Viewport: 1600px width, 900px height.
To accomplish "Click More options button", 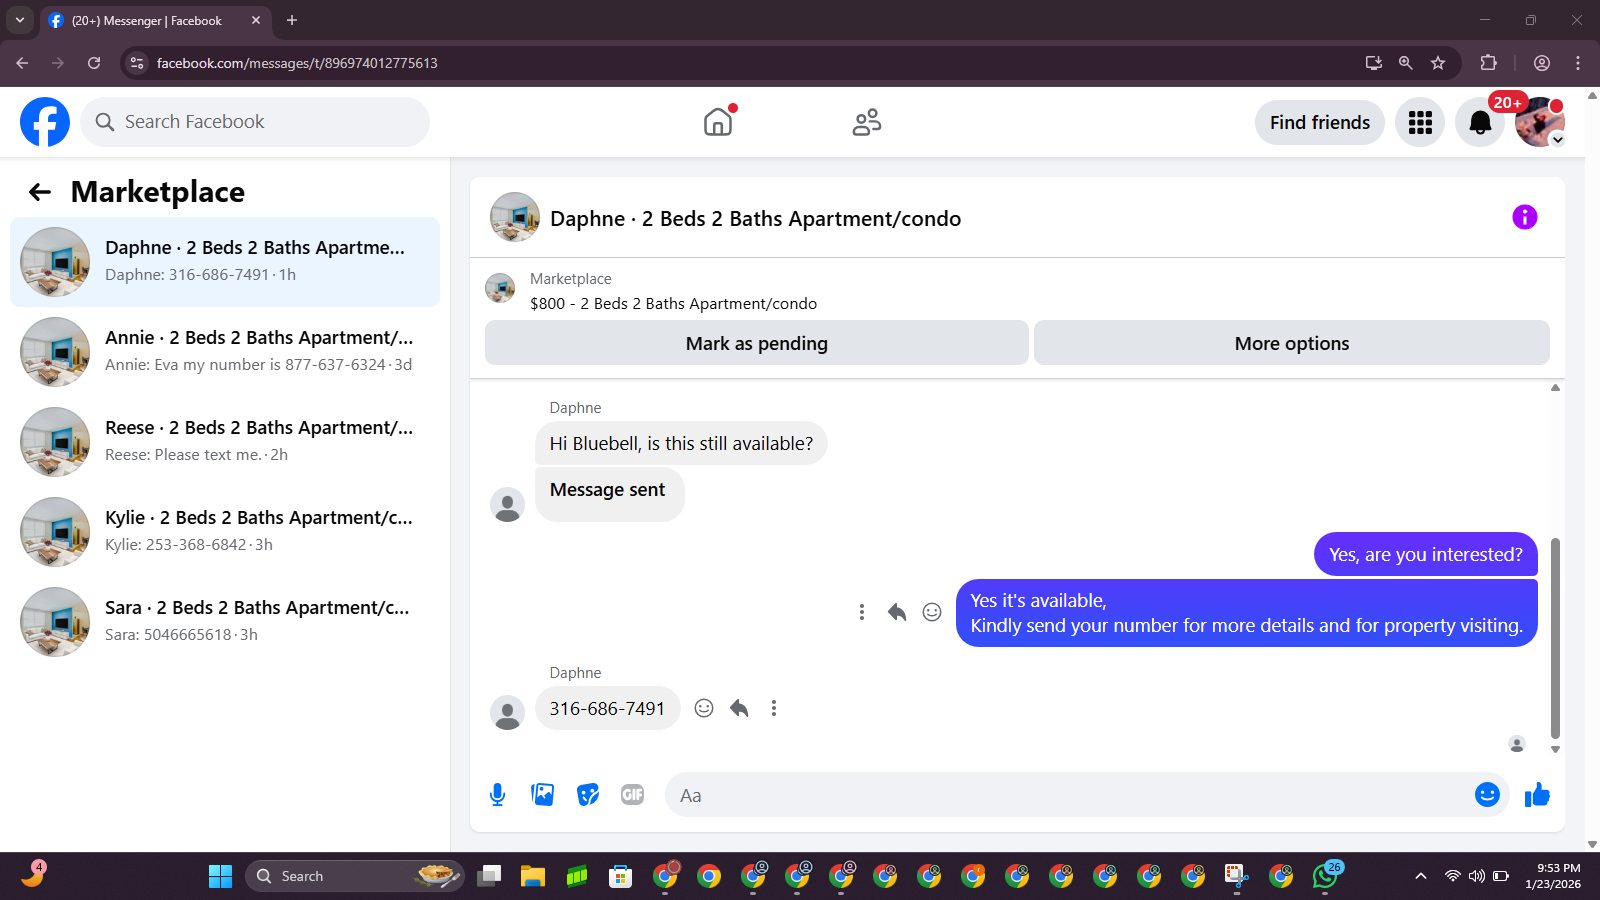I will [x=1292, y=343].
